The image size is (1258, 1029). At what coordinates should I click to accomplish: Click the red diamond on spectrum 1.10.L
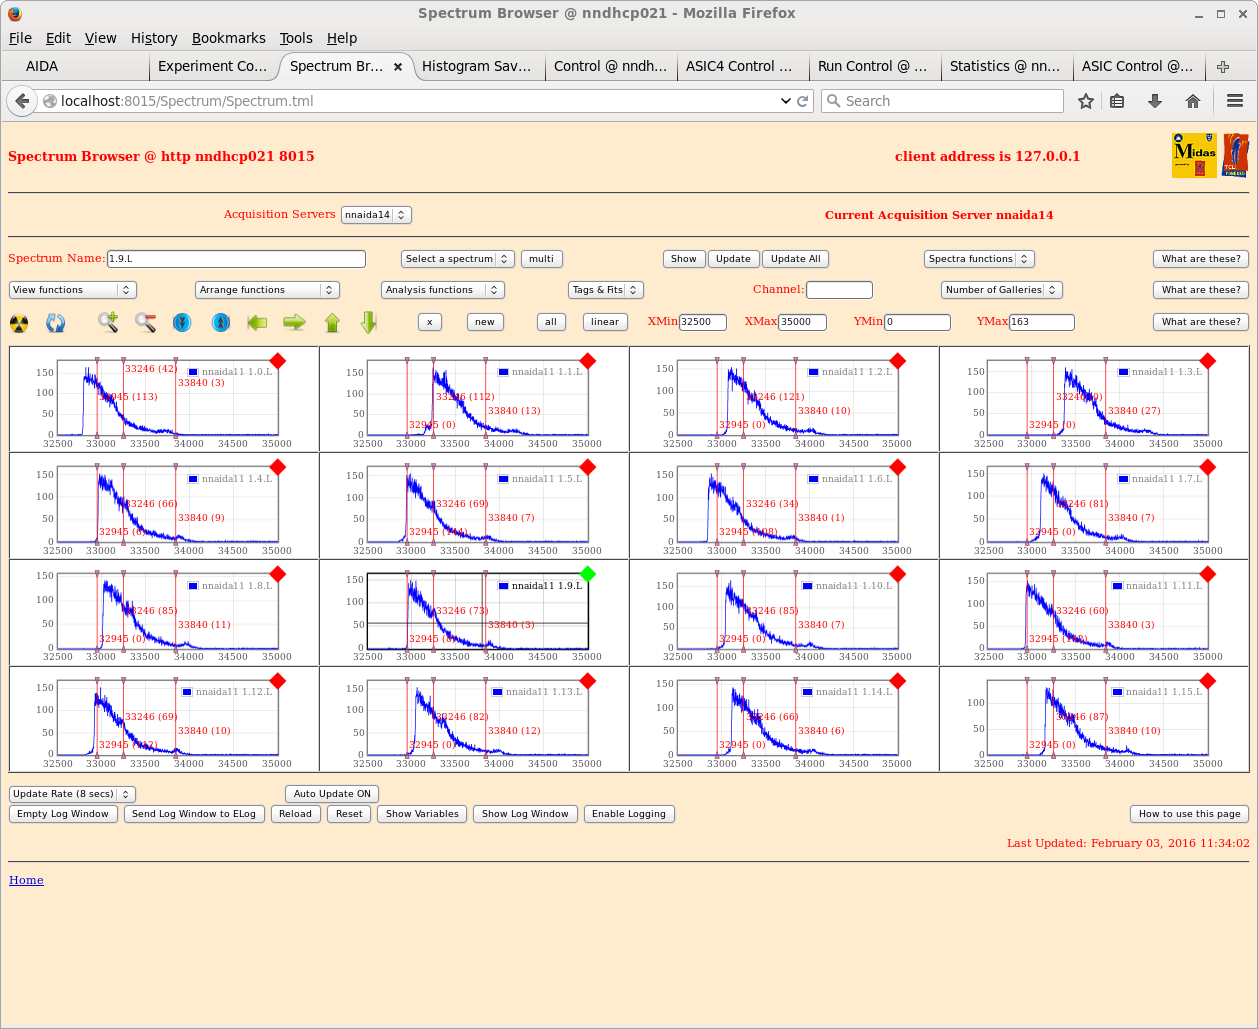pyautogui.click(x=898, y=574)
